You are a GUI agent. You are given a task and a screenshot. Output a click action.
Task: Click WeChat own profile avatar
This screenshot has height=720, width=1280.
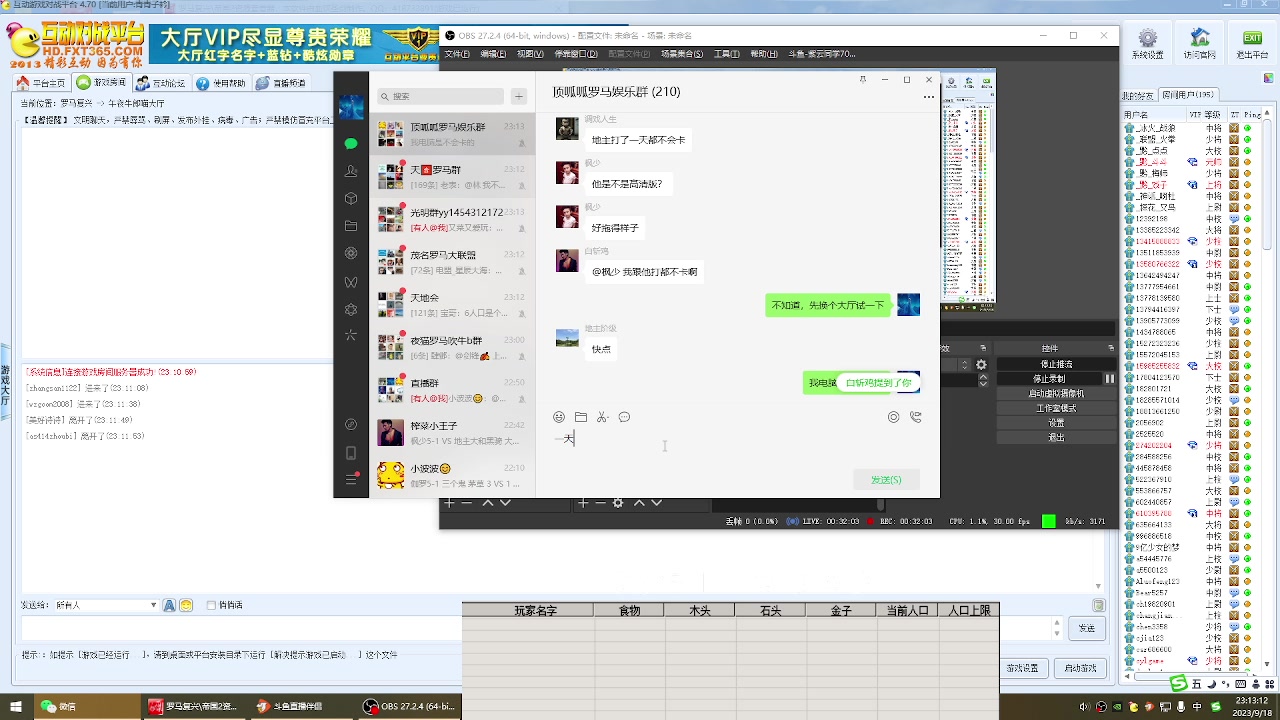coord(351,108)
